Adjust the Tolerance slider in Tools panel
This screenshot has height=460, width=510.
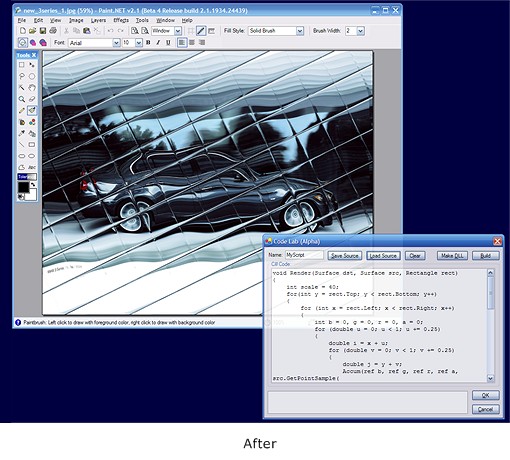(27, 177)
